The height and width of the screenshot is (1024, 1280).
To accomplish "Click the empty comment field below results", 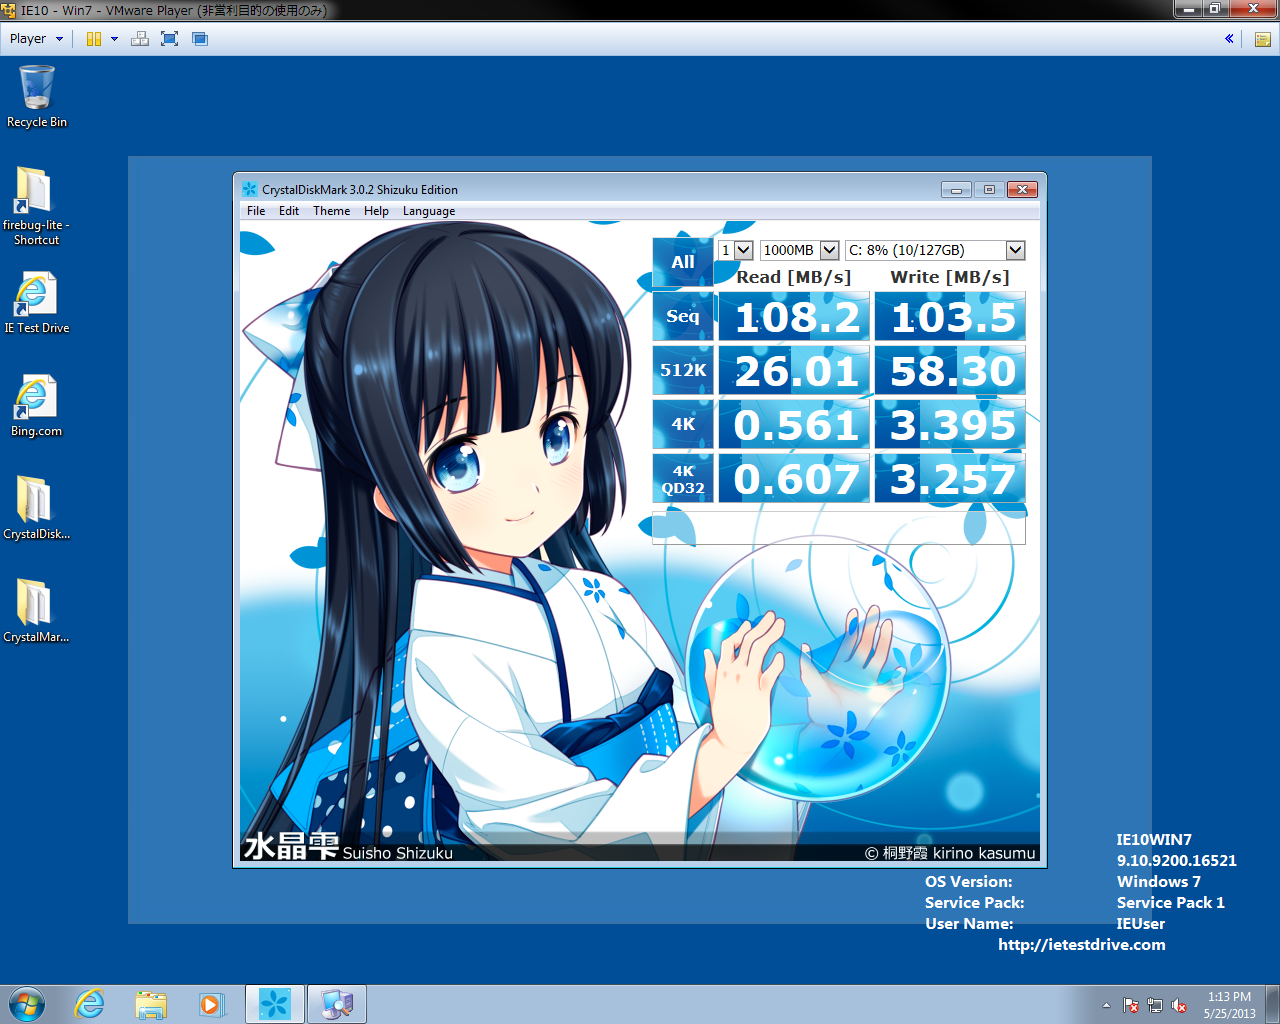I will [x=839, y=528].
